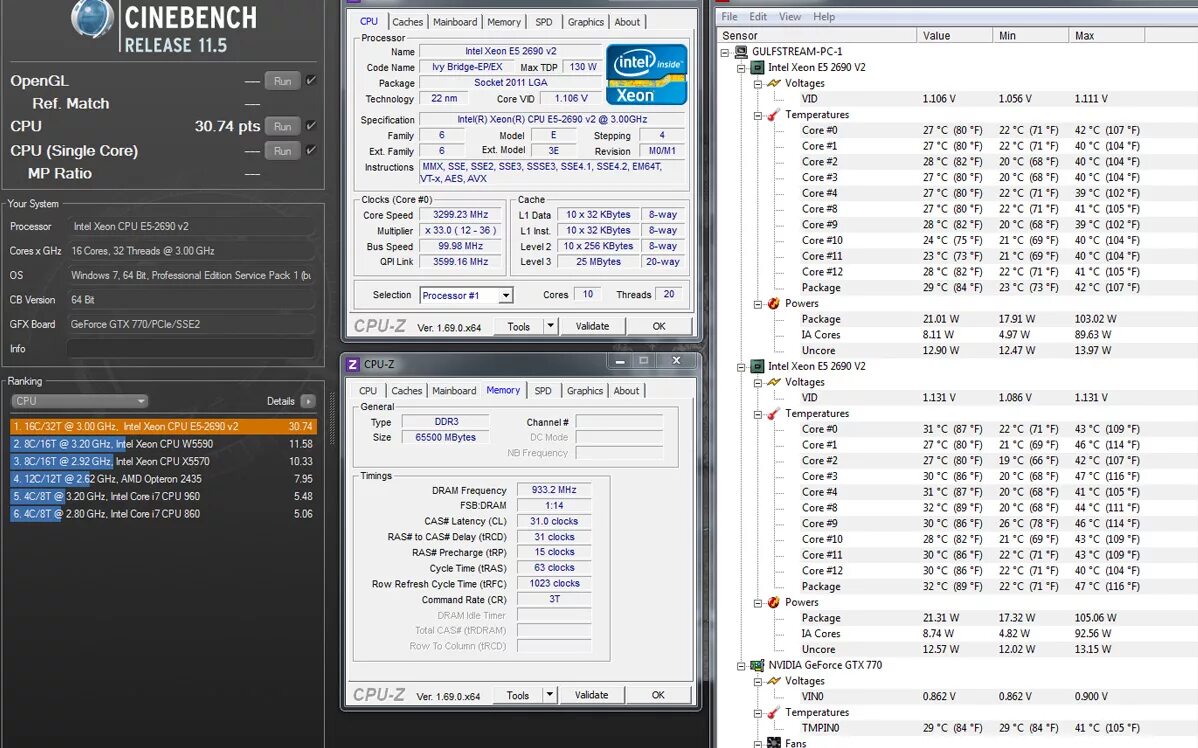Click the Fans icon in sensor tree
The width and height of the screenshot is (1198, 748).
click(x=773, y=743)
